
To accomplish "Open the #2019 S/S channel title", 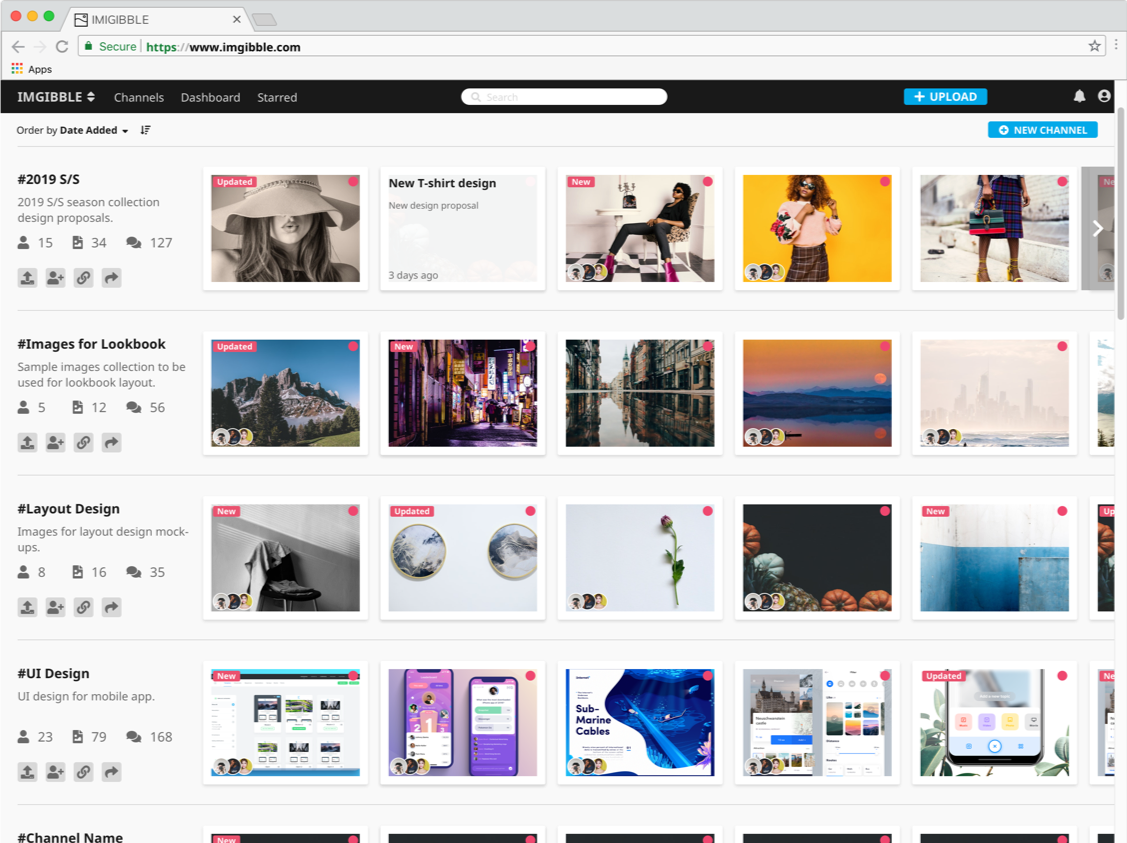I will (49, 180).
